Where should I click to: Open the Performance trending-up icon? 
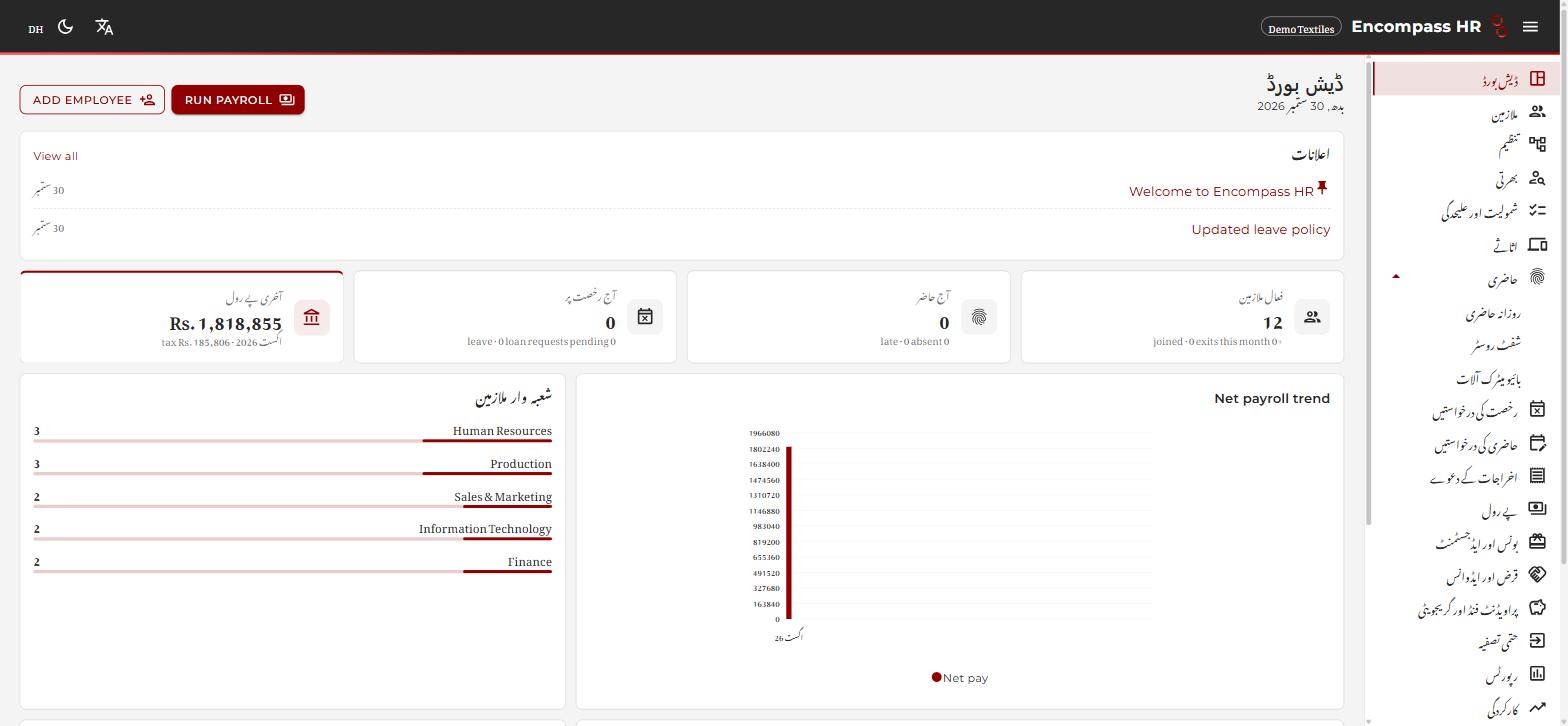click(x=1537, y=706)
